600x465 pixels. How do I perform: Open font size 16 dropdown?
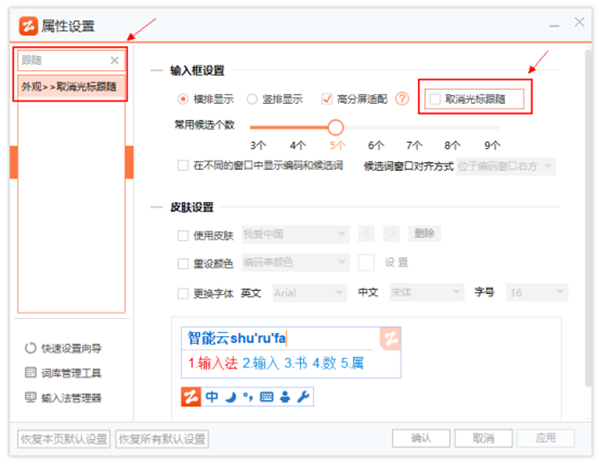click(x=537, y=293)
